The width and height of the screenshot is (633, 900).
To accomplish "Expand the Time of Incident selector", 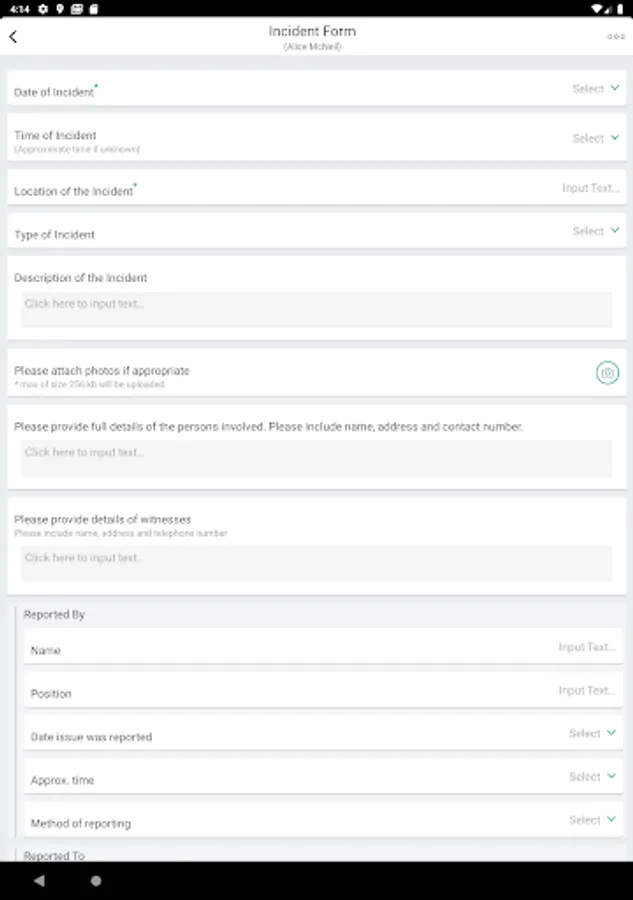I will click(x=596, y=138).
